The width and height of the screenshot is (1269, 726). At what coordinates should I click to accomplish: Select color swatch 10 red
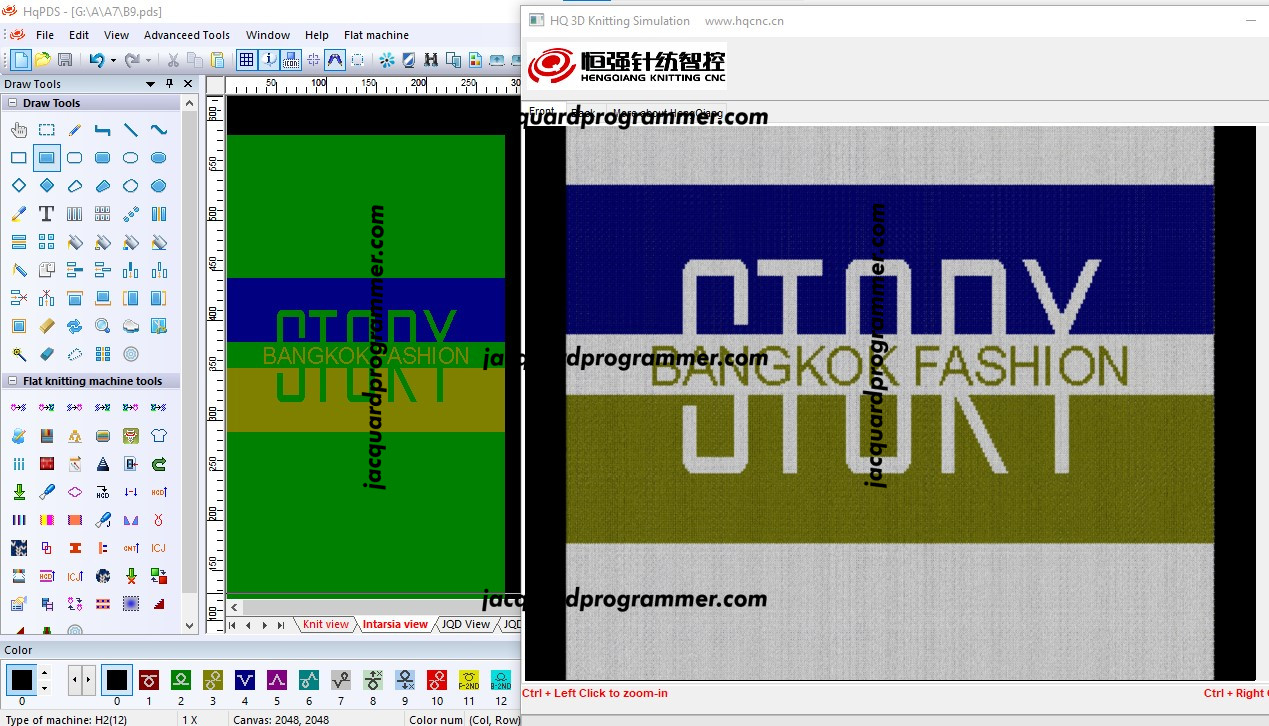click(x=437, y=680)
